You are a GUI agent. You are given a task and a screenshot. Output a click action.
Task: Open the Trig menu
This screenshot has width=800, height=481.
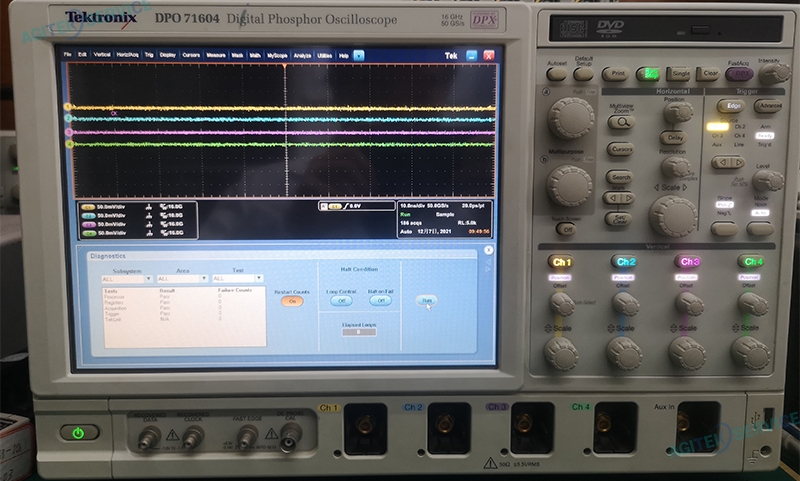point(148,55)
